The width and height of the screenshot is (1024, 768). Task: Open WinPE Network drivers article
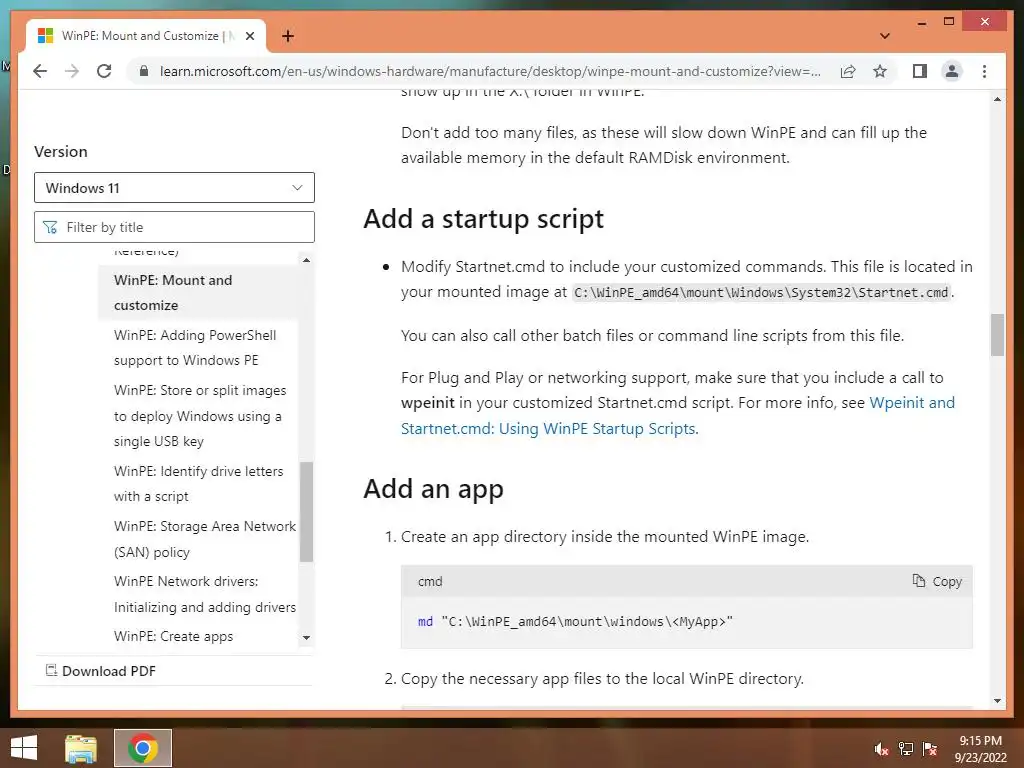[x=204, y=594]
